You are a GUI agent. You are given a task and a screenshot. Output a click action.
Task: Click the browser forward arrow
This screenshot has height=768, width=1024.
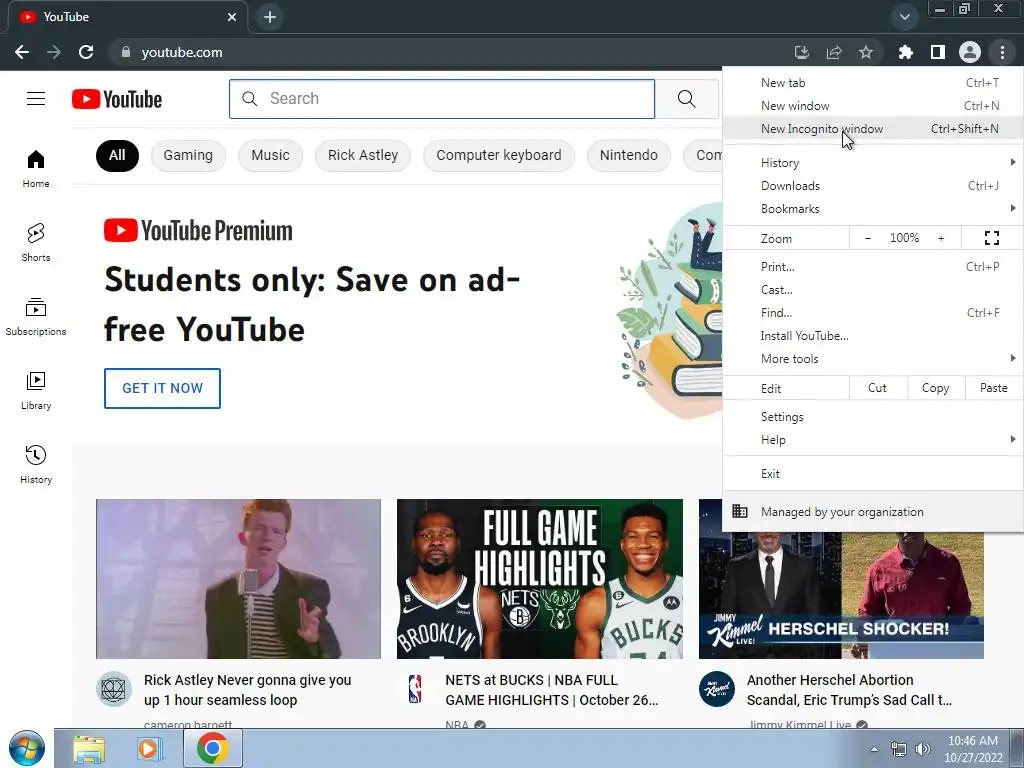click(x=54, y=52)
